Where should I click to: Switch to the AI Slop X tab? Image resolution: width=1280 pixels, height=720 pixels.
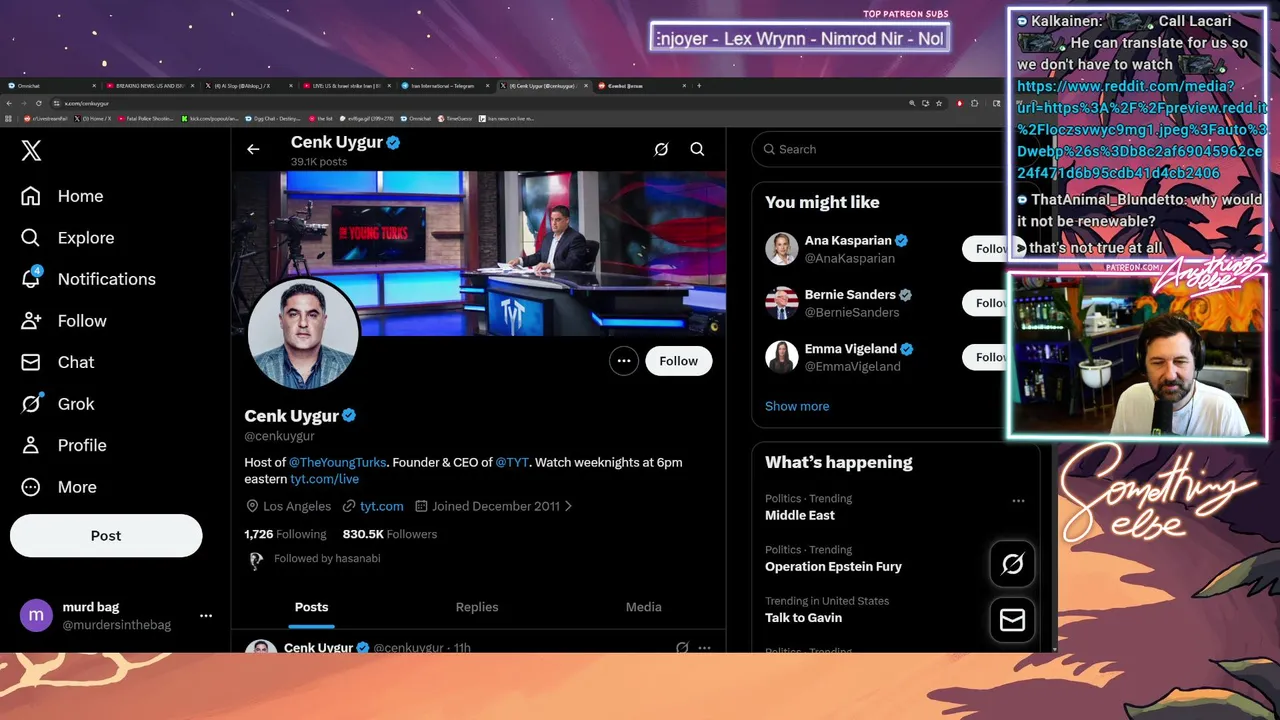click(248, 86)
